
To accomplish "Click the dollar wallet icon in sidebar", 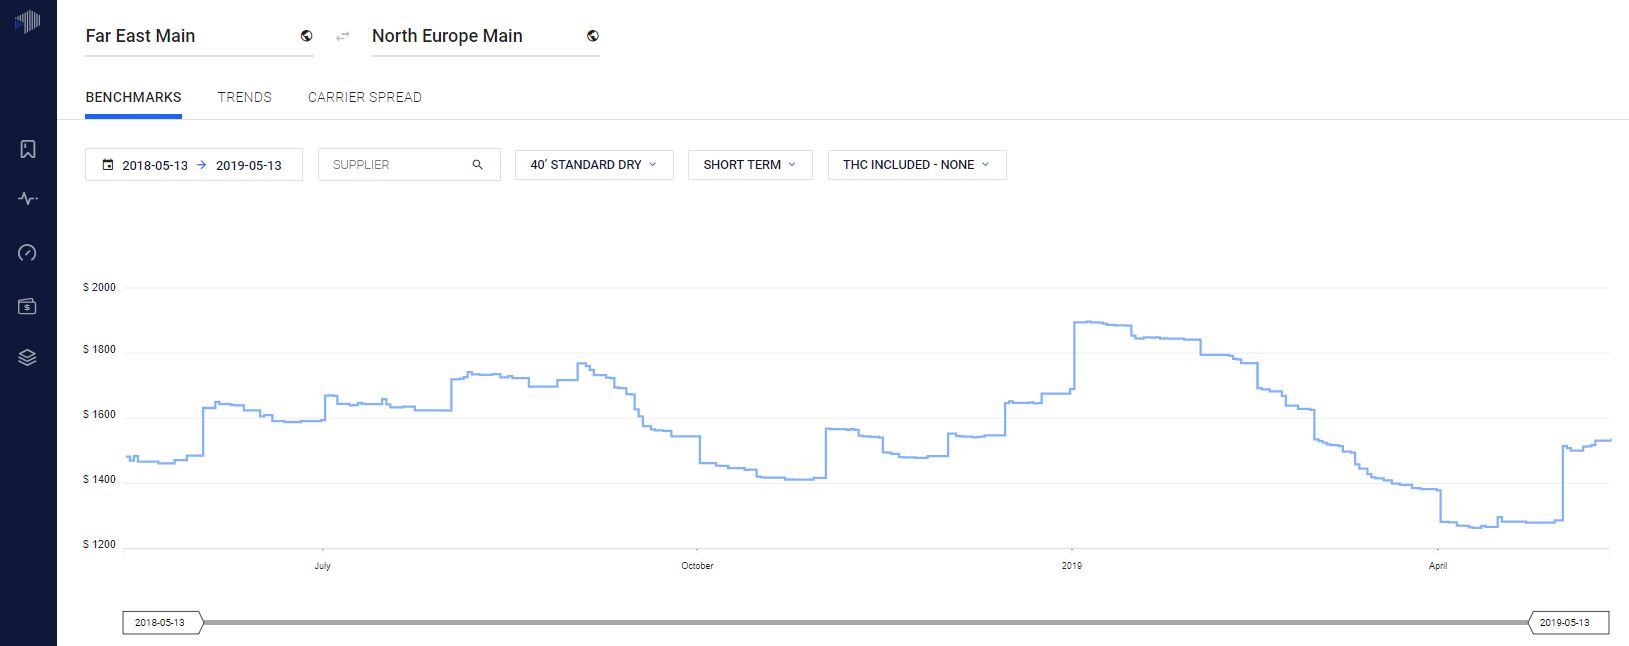I will 28,306.
